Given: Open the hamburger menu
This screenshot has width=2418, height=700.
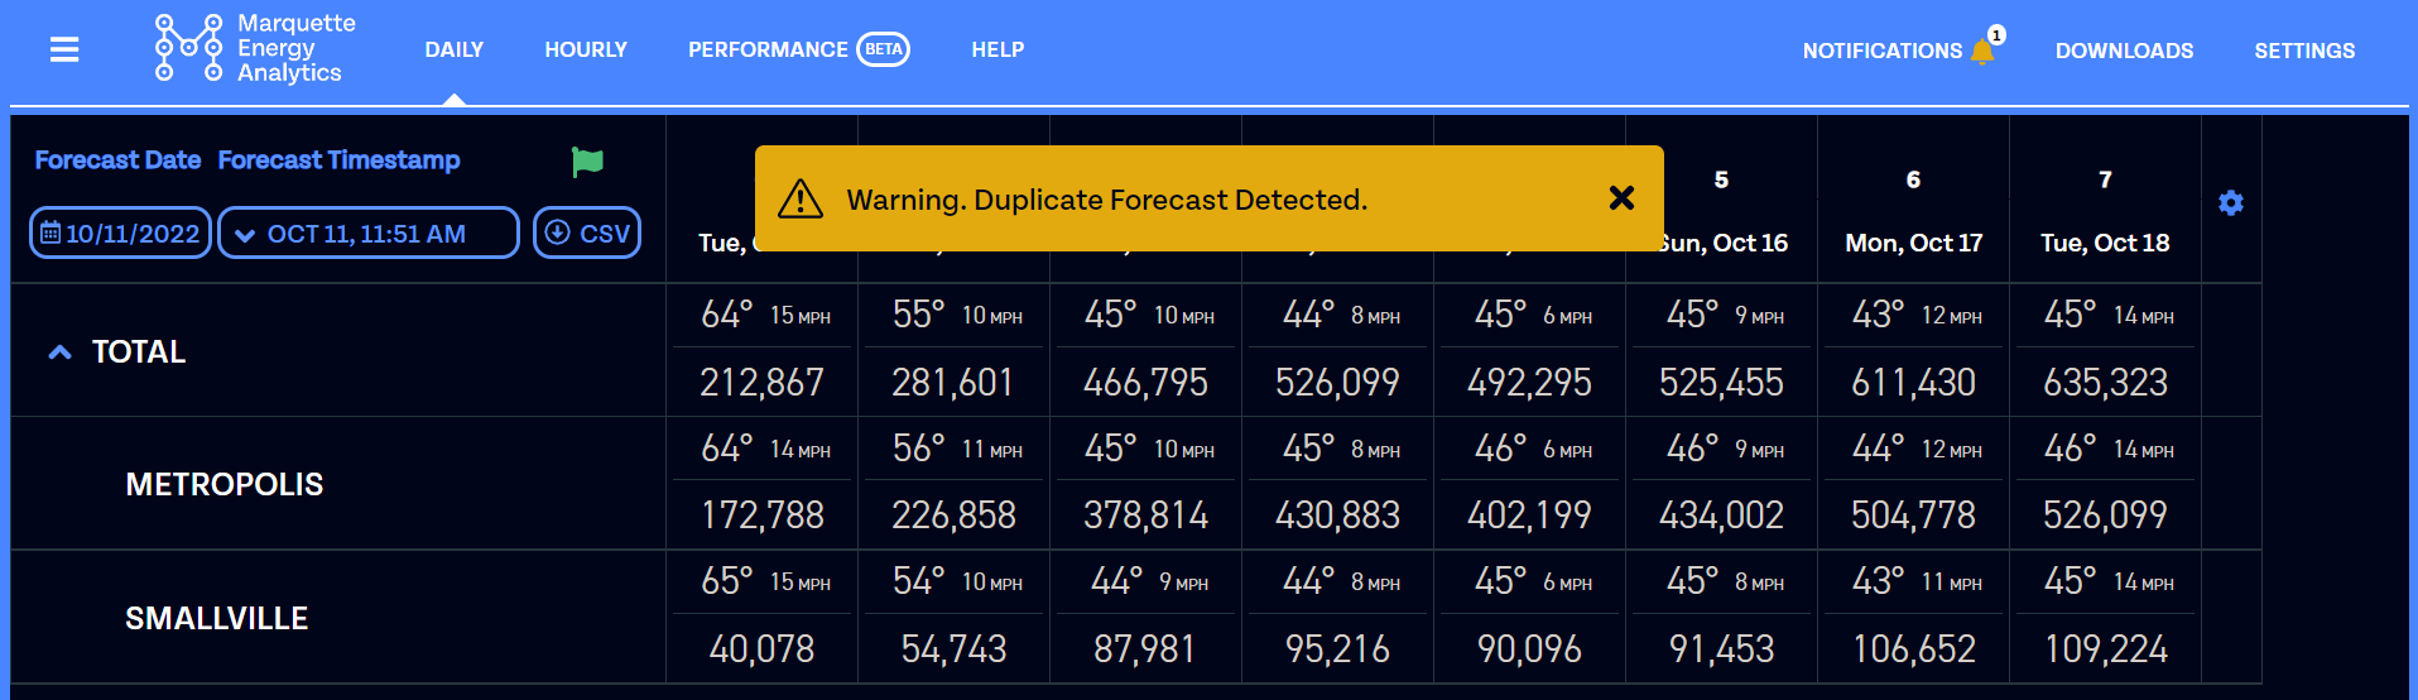Looking at the screenshot, I should point(64,49).
